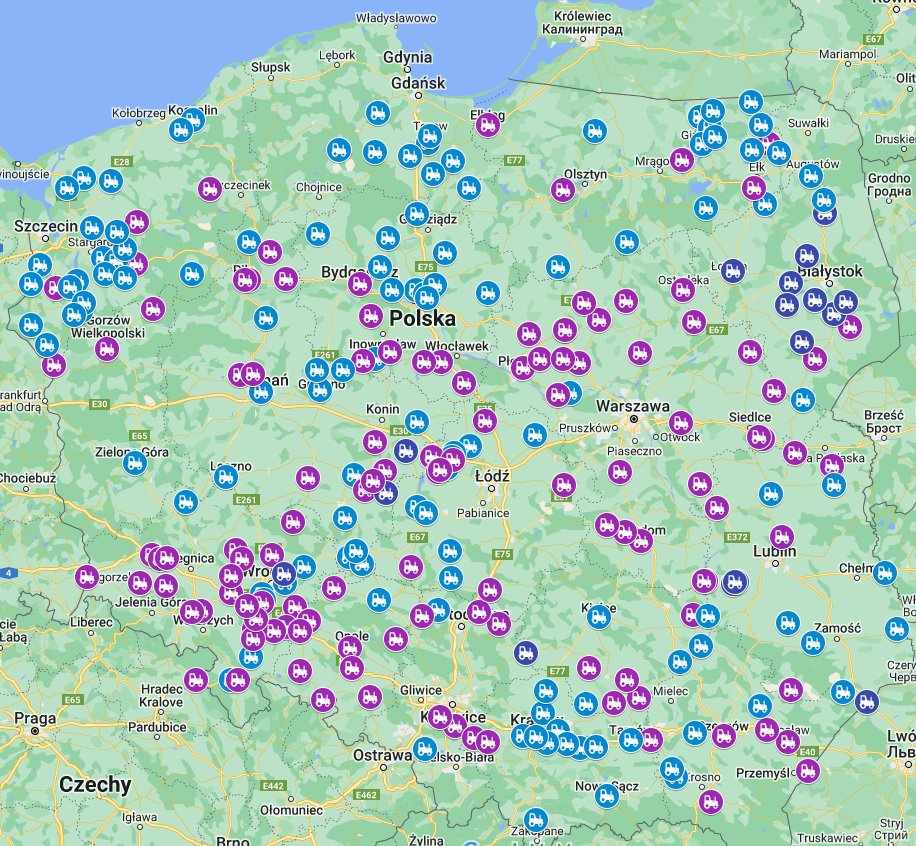Select the blue tractor marker next to Chełm
The image size is (916, 846).
tap(885, 573)
